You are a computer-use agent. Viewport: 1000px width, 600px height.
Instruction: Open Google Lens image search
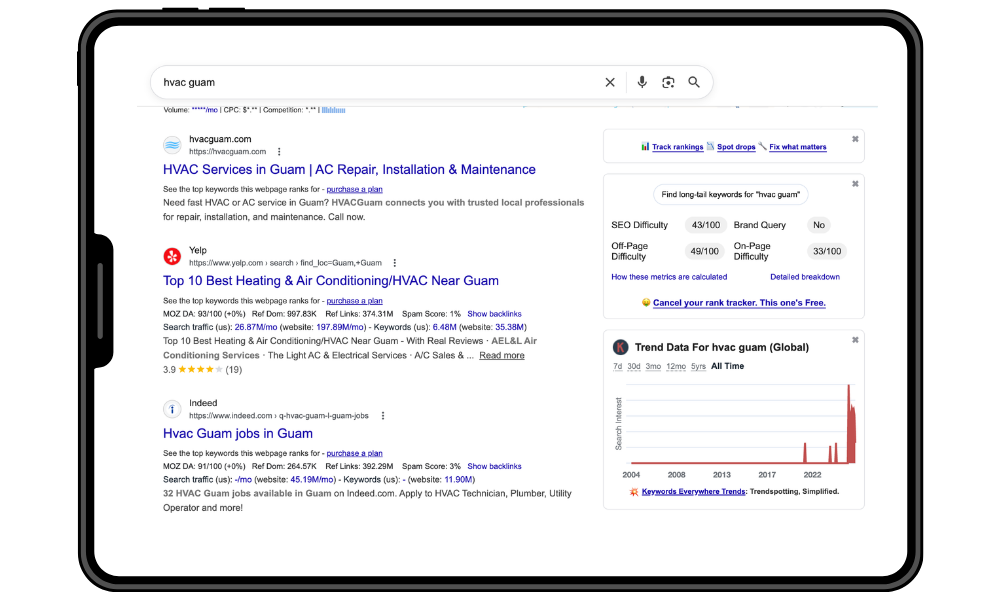[668, 82]
